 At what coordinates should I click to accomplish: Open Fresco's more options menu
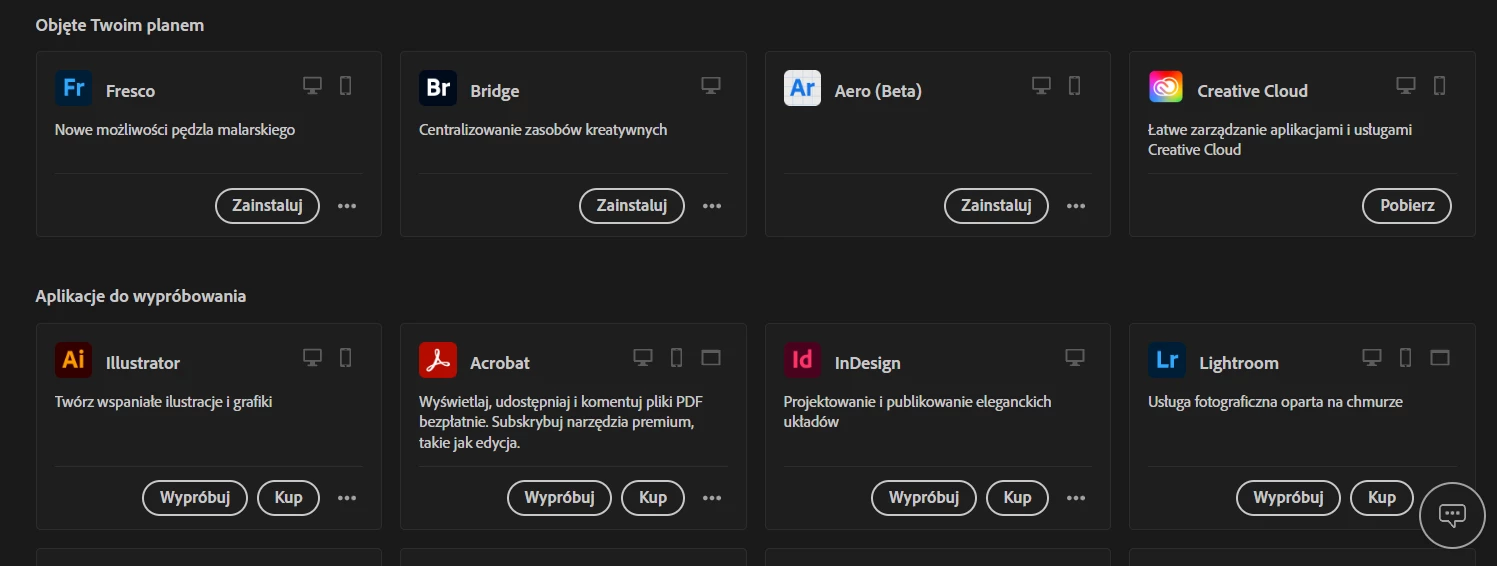tap(347, 206)
